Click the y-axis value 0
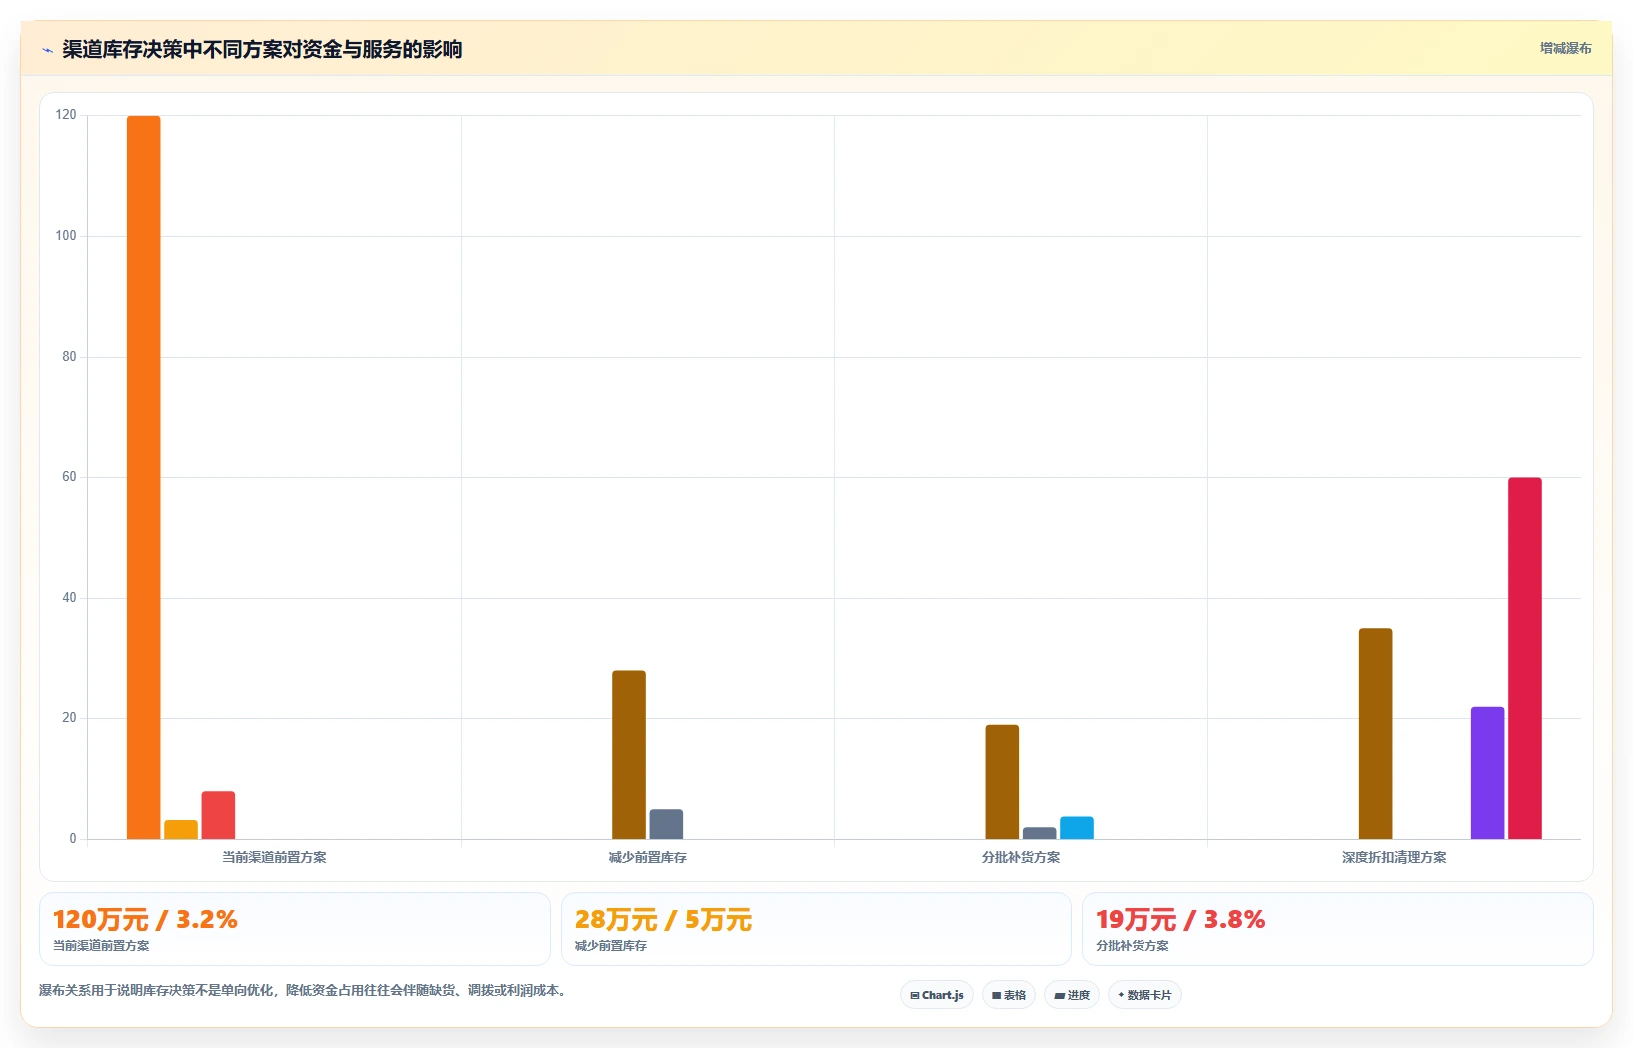 tap(73, 839)
